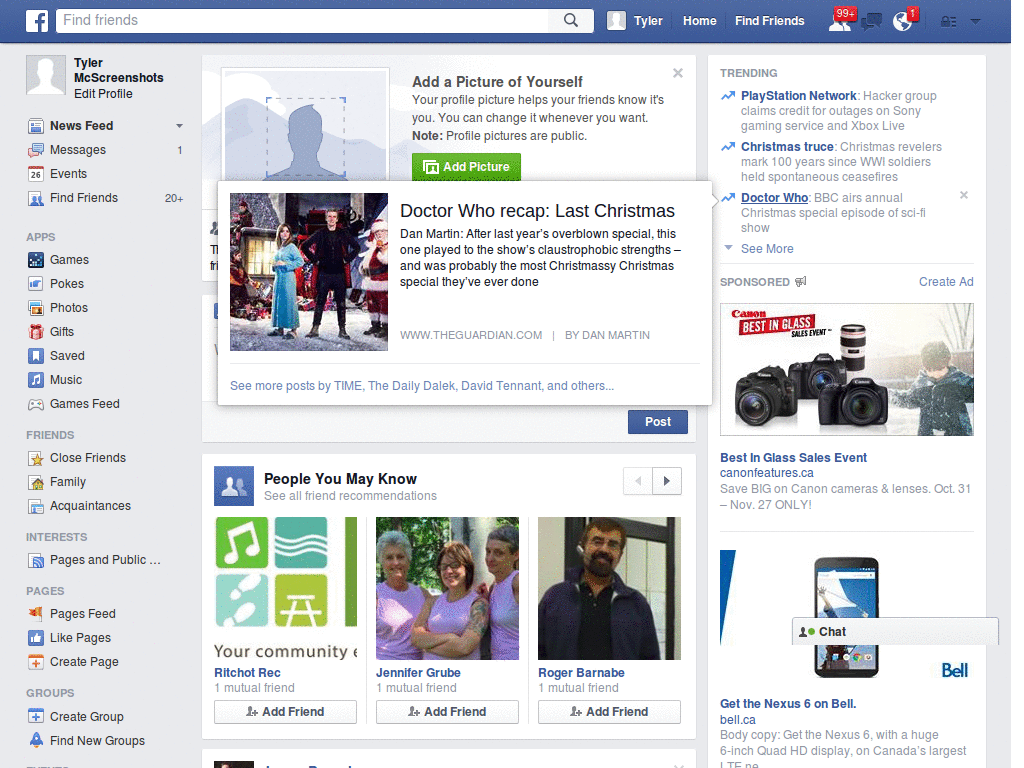The height and width of the screenshot is (768, 1024).
Task: Open Get the Nexus 6 on Bell link
Action: point(788,704)
